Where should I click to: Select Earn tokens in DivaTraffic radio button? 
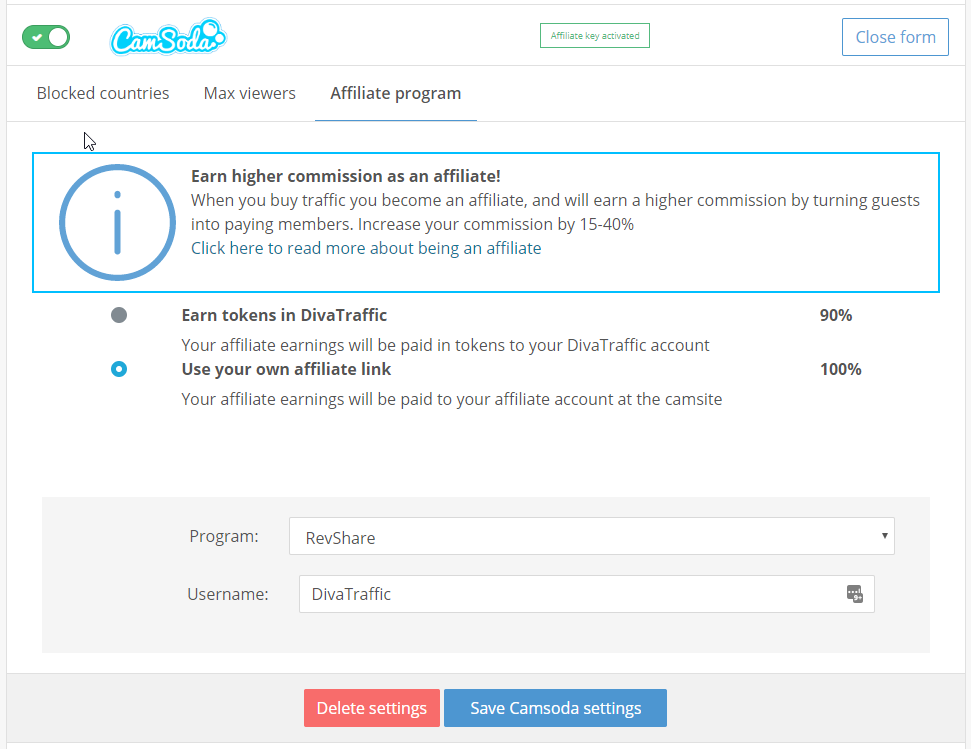coord(119,315)
